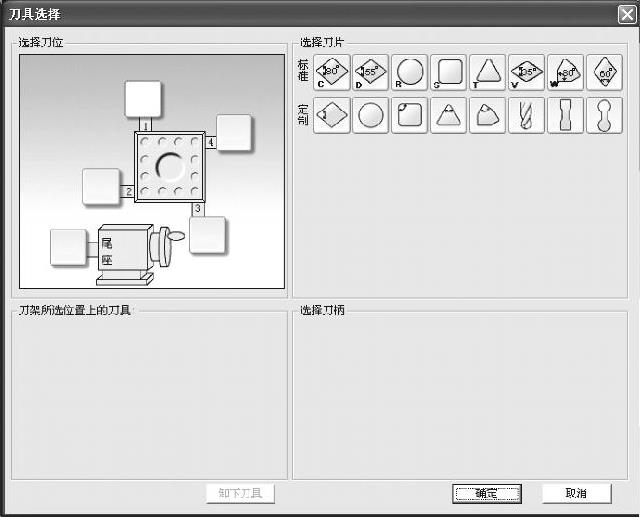Choose the custom dumbbell-shaped insert
The height and width of the screenshot is (517, 640).
(x=604, y=115)
